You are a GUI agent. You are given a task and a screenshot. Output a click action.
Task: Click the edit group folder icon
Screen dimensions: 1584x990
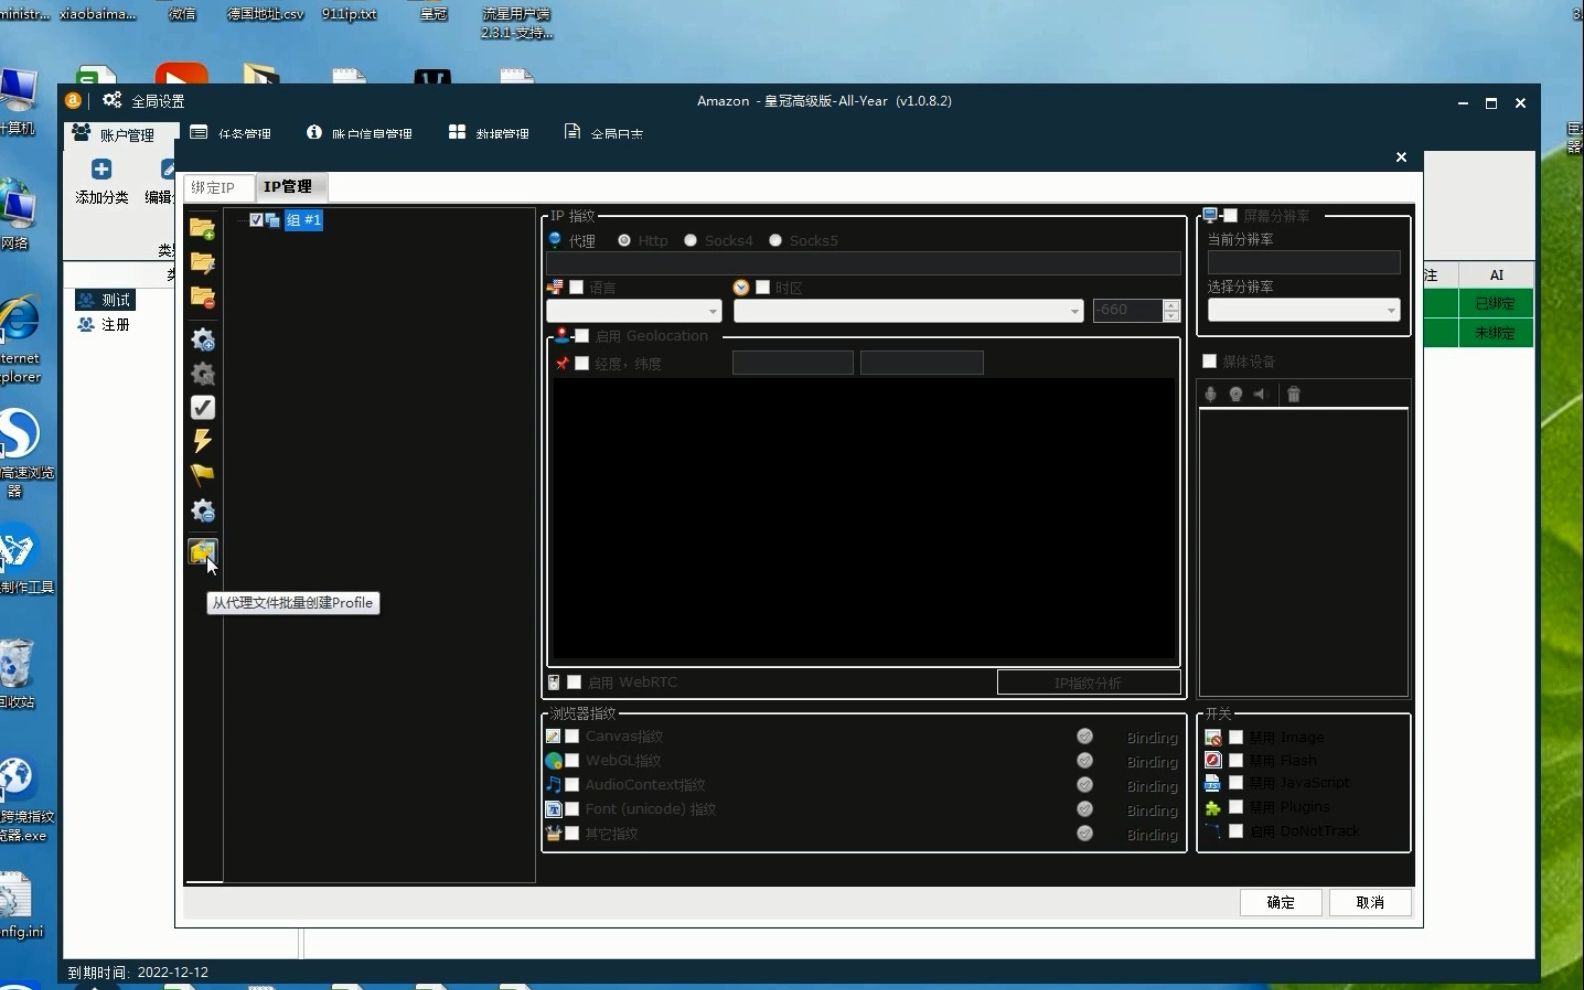coord(202,263)
